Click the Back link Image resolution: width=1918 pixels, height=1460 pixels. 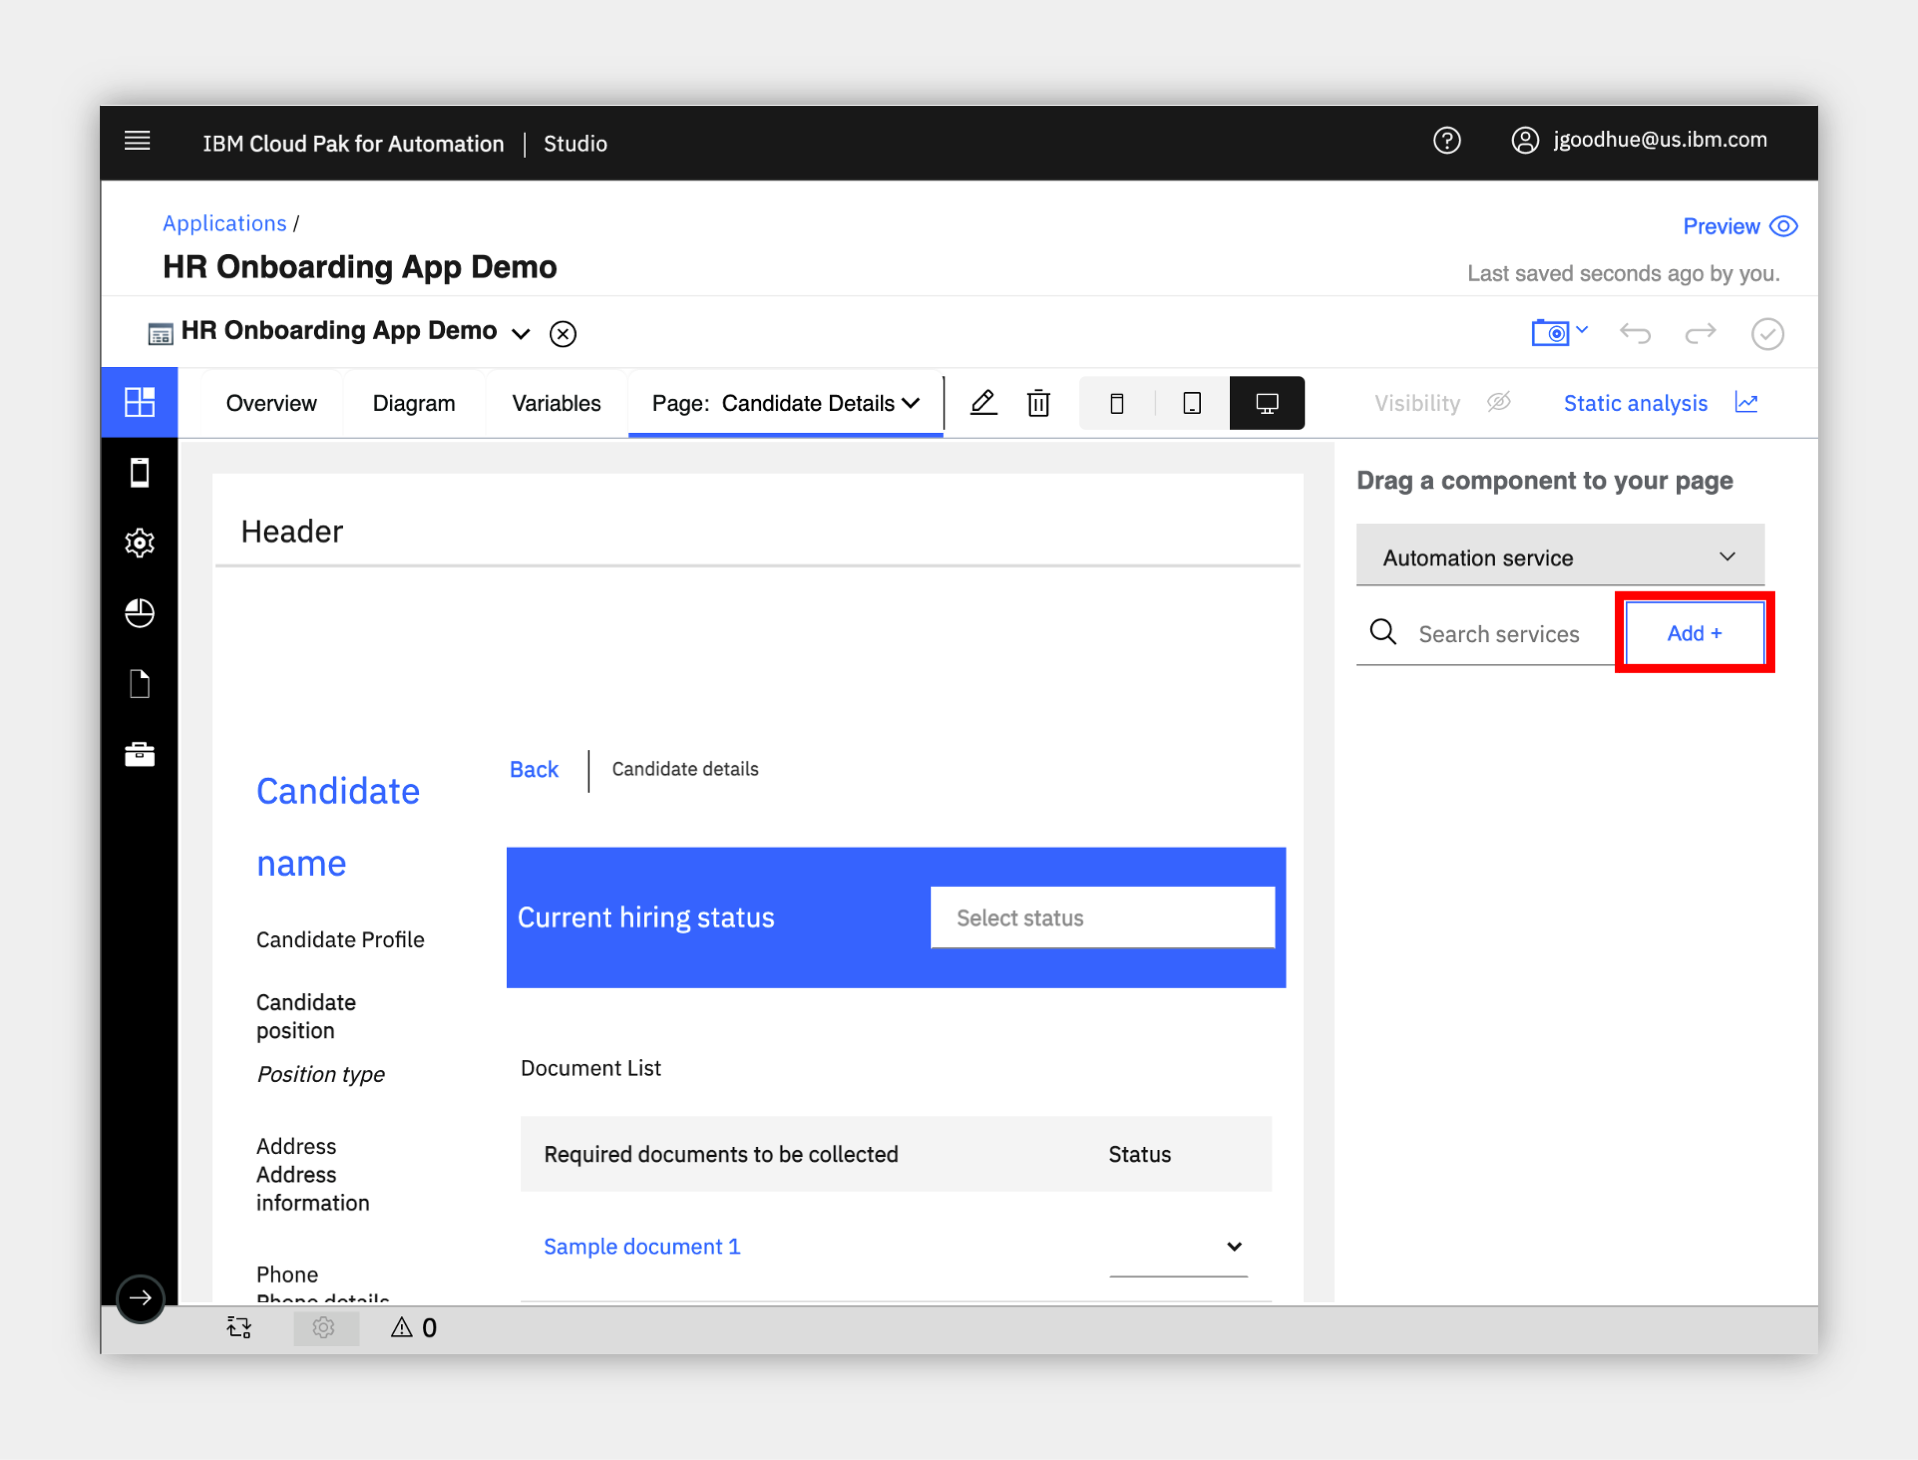click(x=534, y=769)
